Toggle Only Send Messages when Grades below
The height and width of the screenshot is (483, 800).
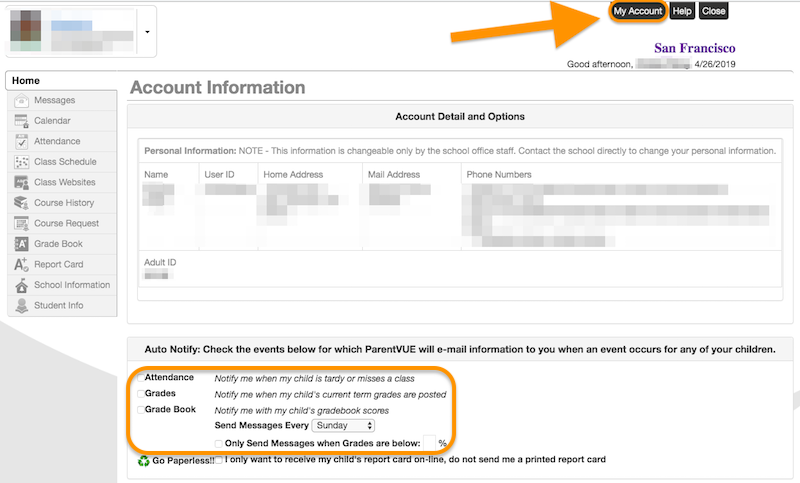219,442
